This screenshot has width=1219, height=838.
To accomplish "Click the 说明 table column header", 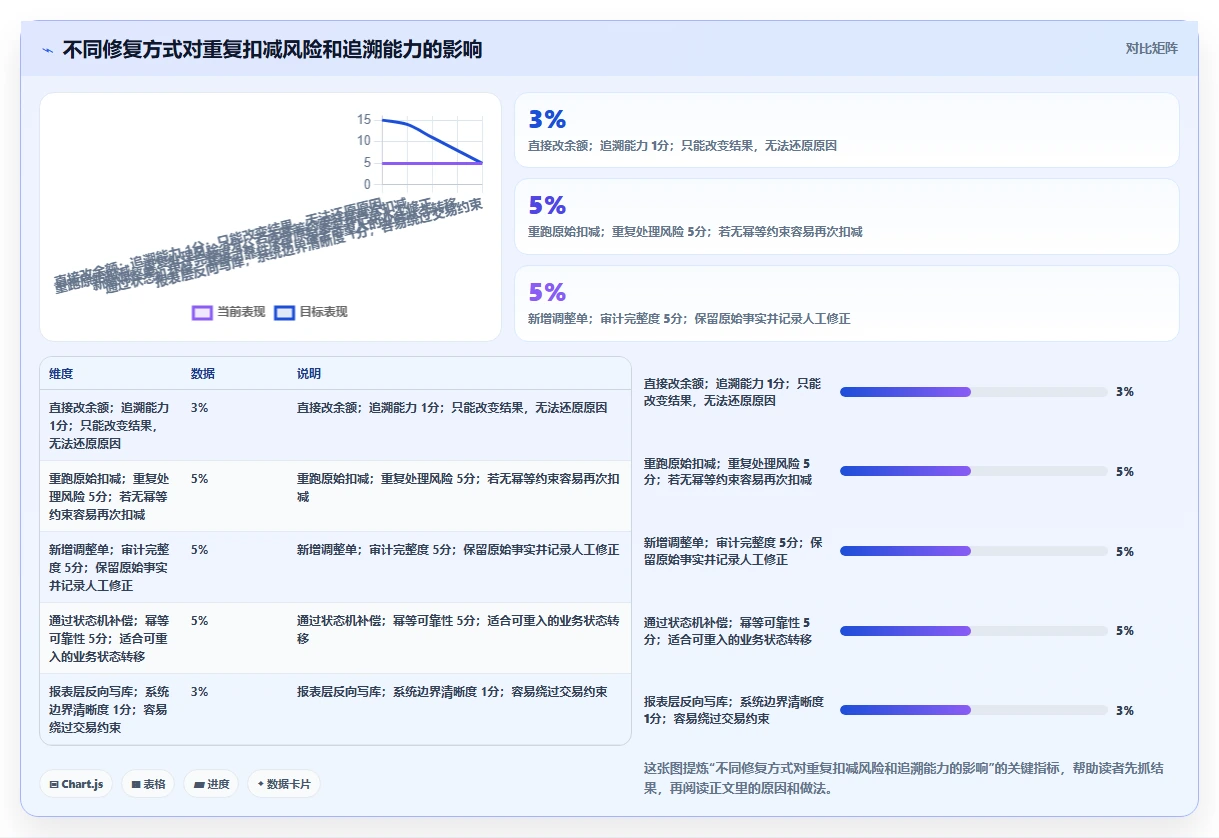I will tap(309, 373).
